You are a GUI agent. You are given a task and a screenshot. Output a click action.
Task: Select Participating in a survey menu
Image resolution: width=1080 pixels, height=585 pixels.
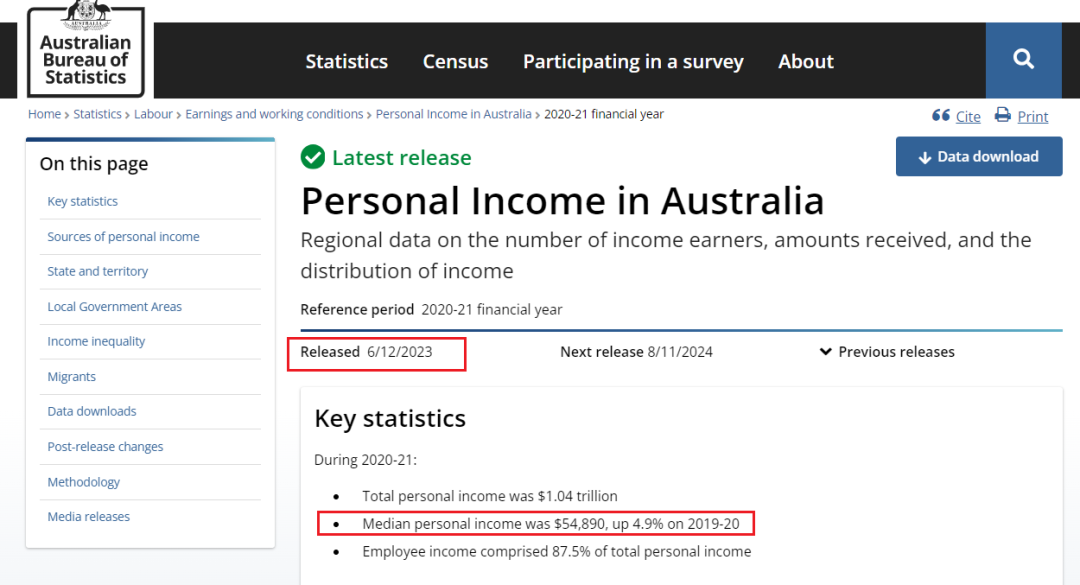(633, 61)
